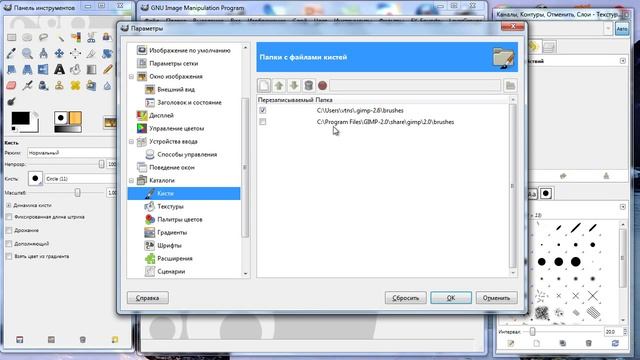The height and width of the screenshot is (360, 640).
Task: Select the pink Eraser tool
Action: (11, 85)
